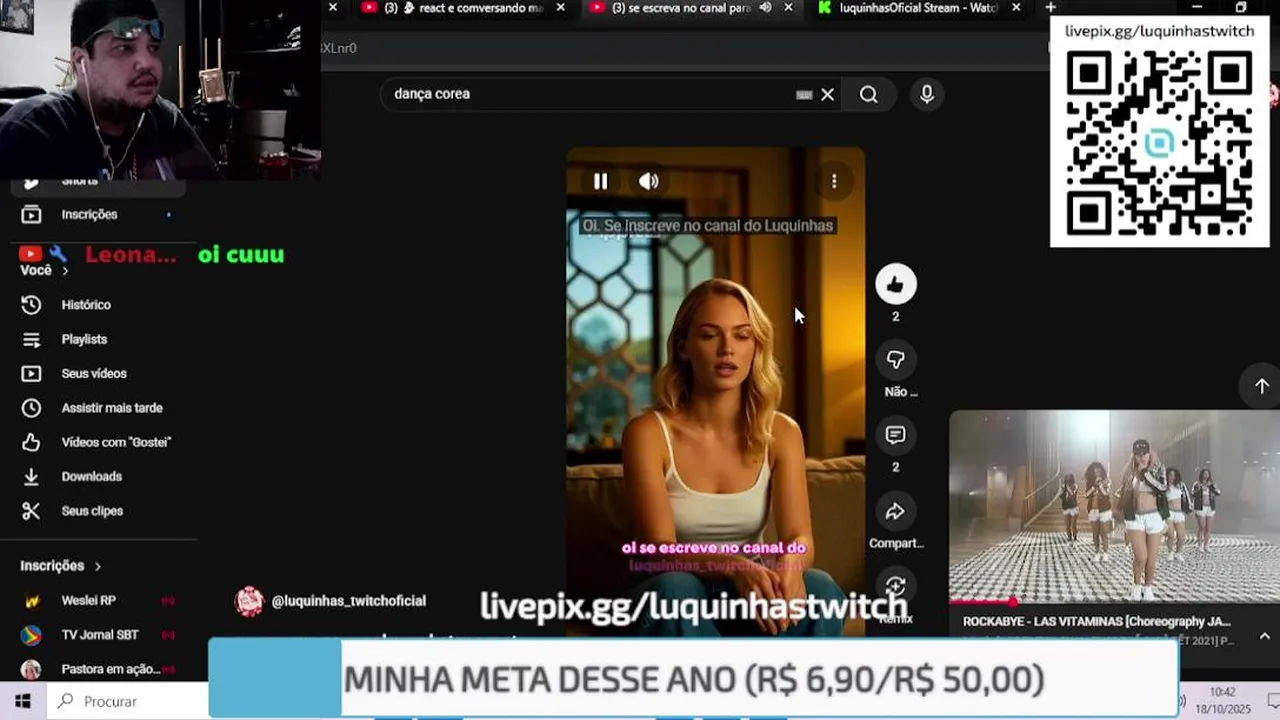The image size is (1280, 720).
Task: Open the on-screen keyboard in search box
Action: pyautogui.click(x=804, y=94)
